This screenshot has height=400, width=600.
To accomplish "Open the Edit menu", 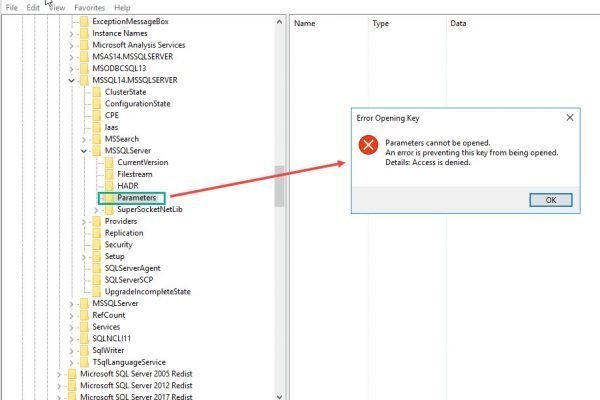I will pyautogui.click(x=34, y=7).
